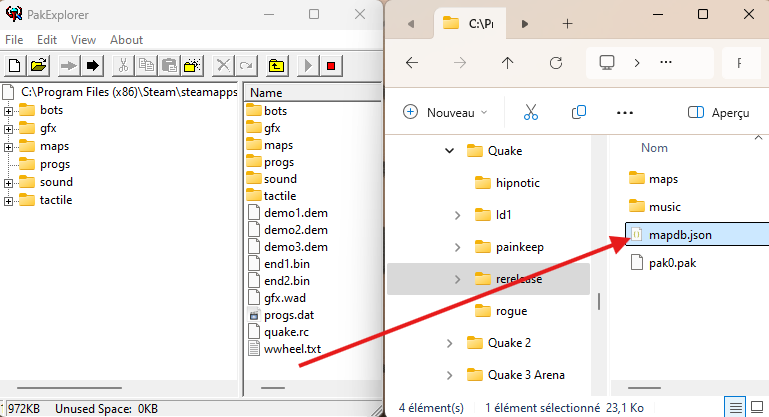The height and width of the screenshot is (417, 769).
Task: Click the Nom column header
Action: (x=654, y=147)
